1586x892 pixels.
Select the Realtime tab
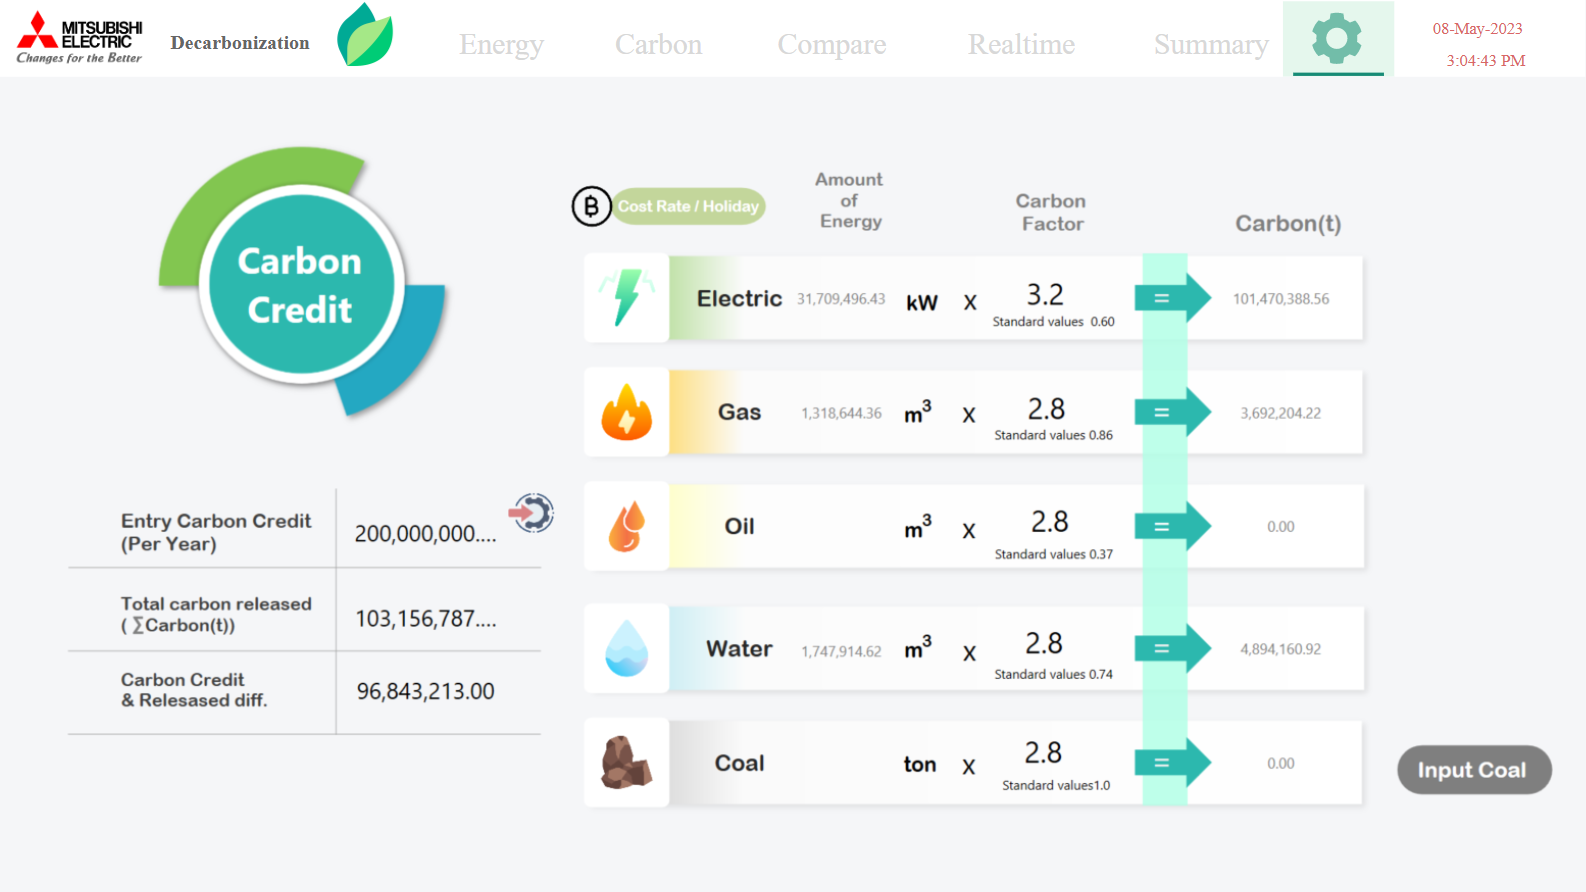point(1021,45)
